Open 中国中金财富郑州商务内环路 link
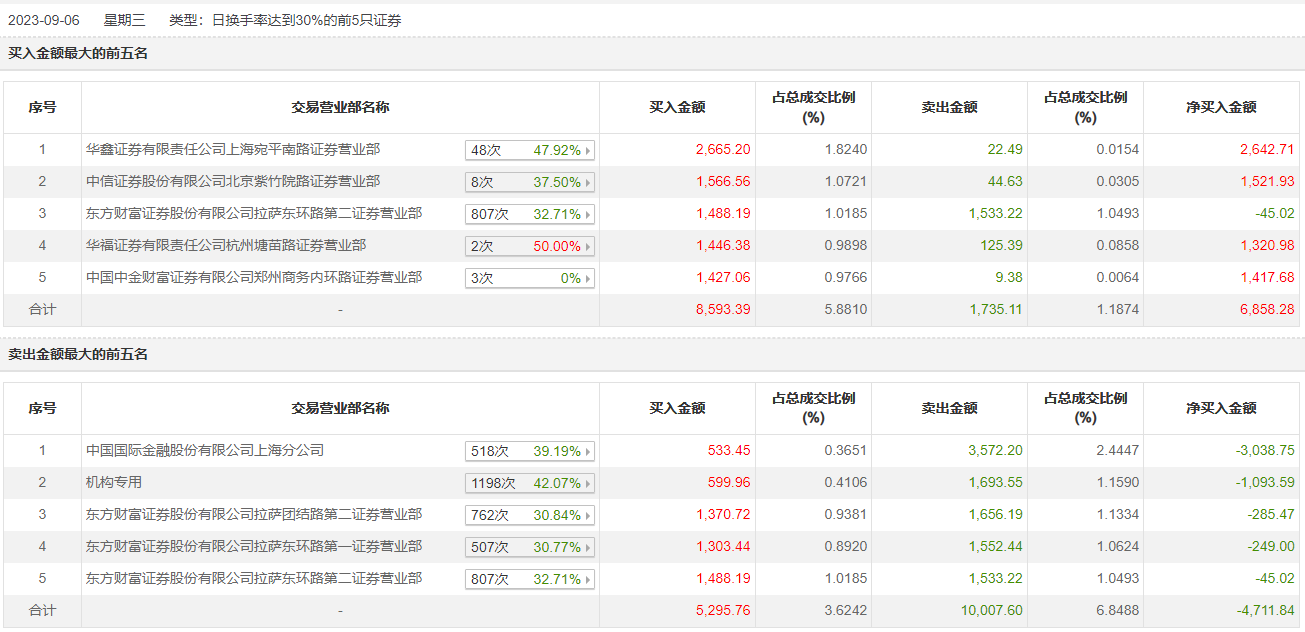1305x632 pixels. [254, 277]
